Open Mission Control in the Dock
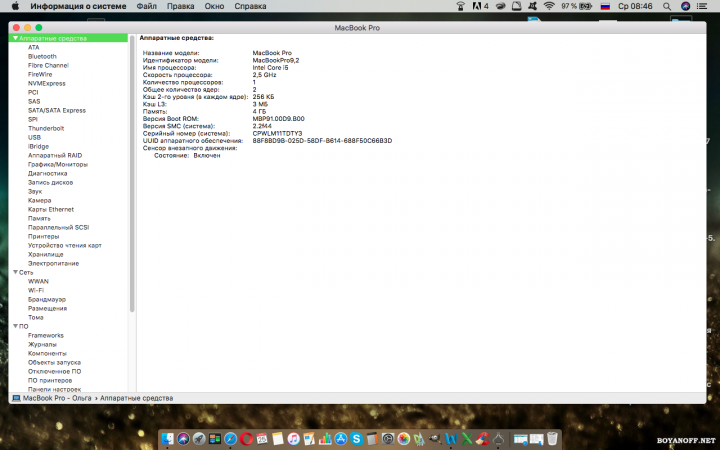 (214, 439)
